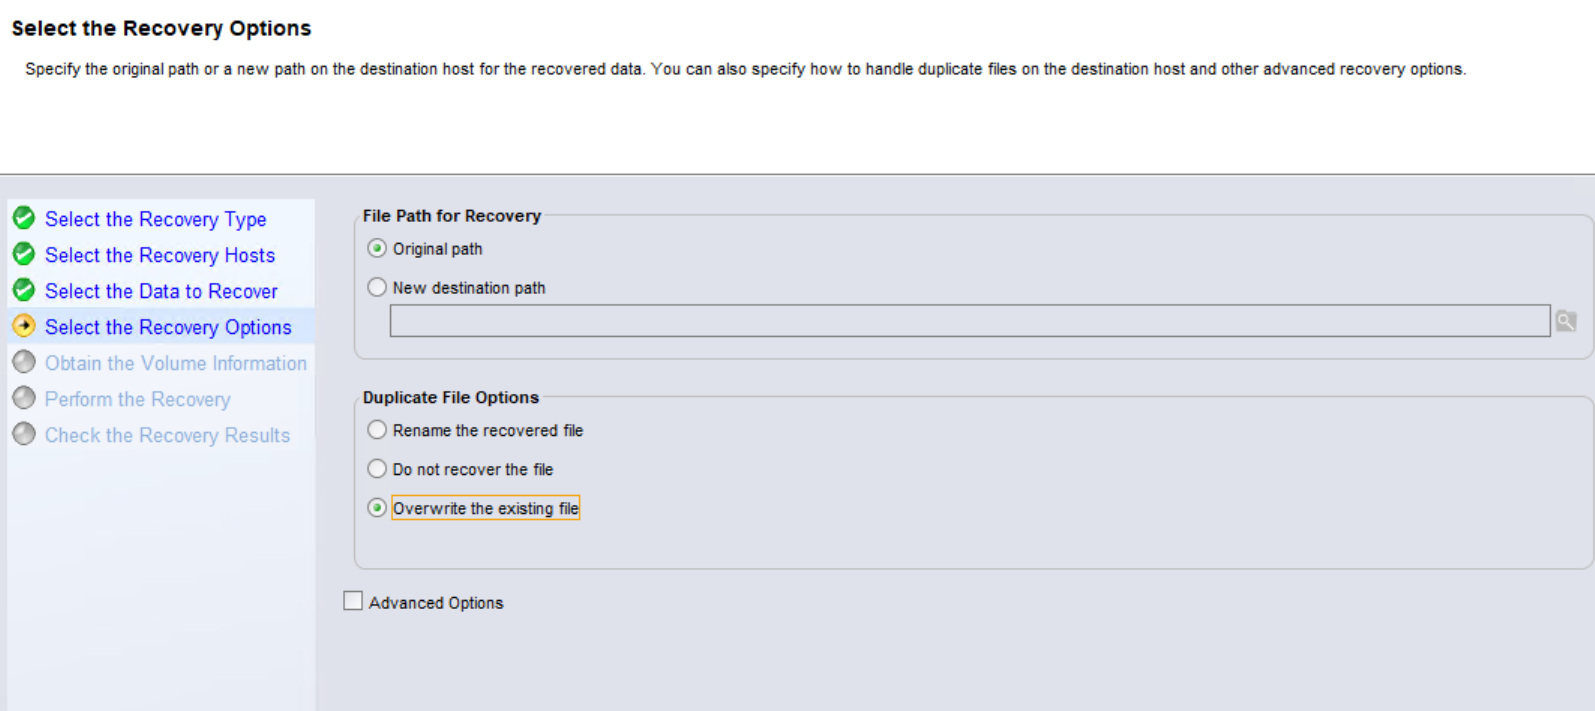The height and width of the screenshot is (711, 1595).
Task: Click the Select the Recovery Options step
Action: pyautogui.click(x=168, y=327)
